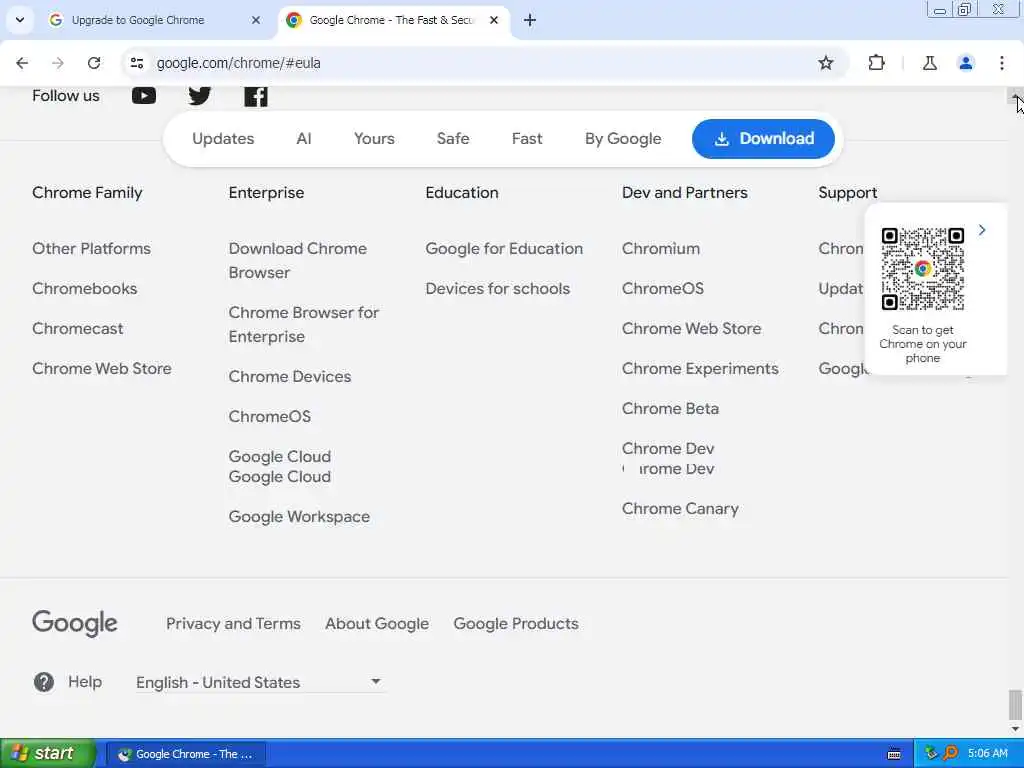Jump to the Updates section
This screenshot has width=1024, height=768.
pos(223,138)
